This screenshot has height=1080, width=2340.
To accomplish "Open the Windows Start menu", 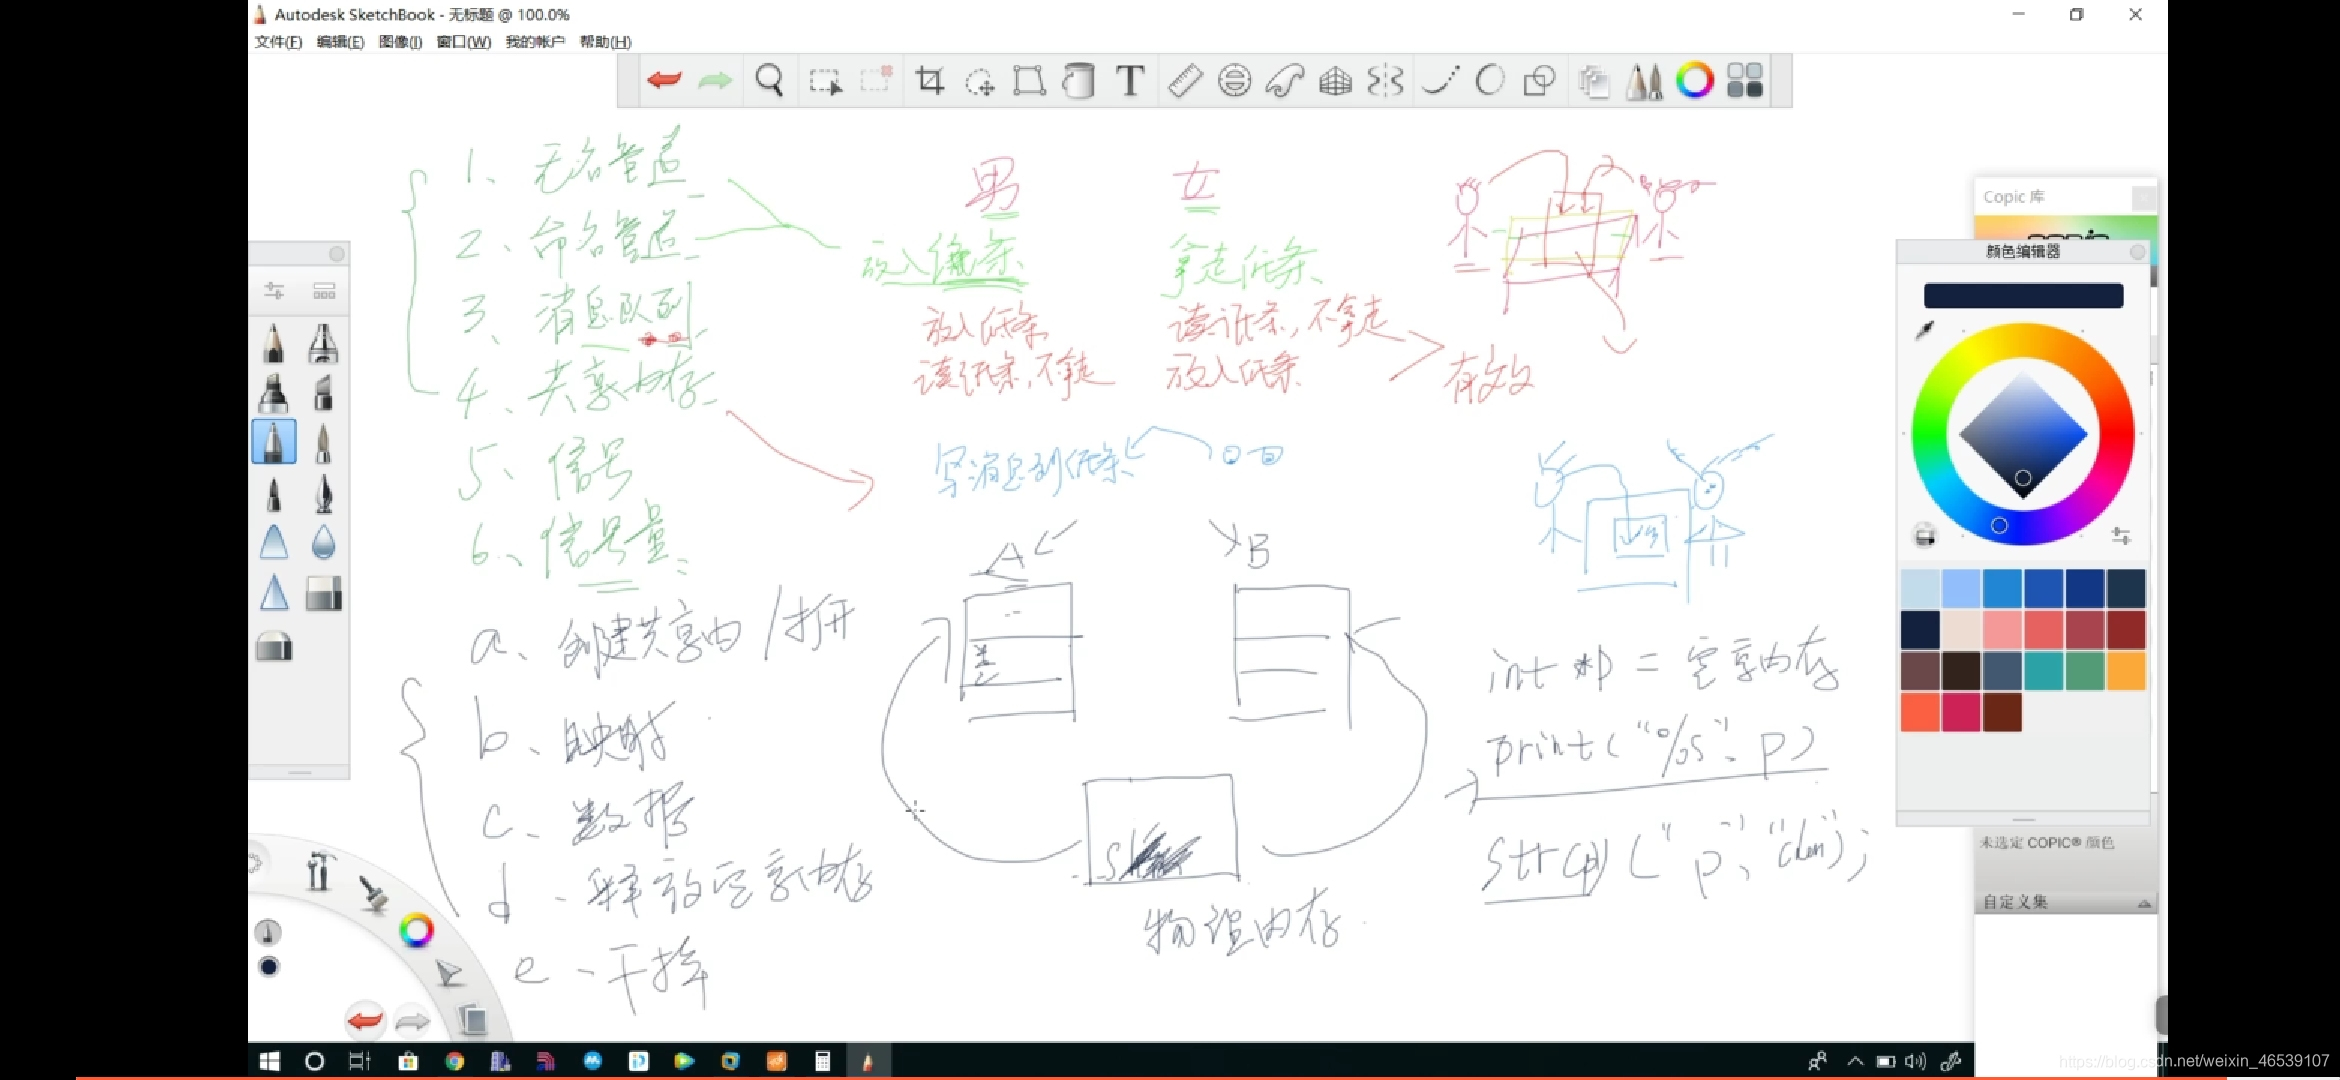I will (270, 1061).
